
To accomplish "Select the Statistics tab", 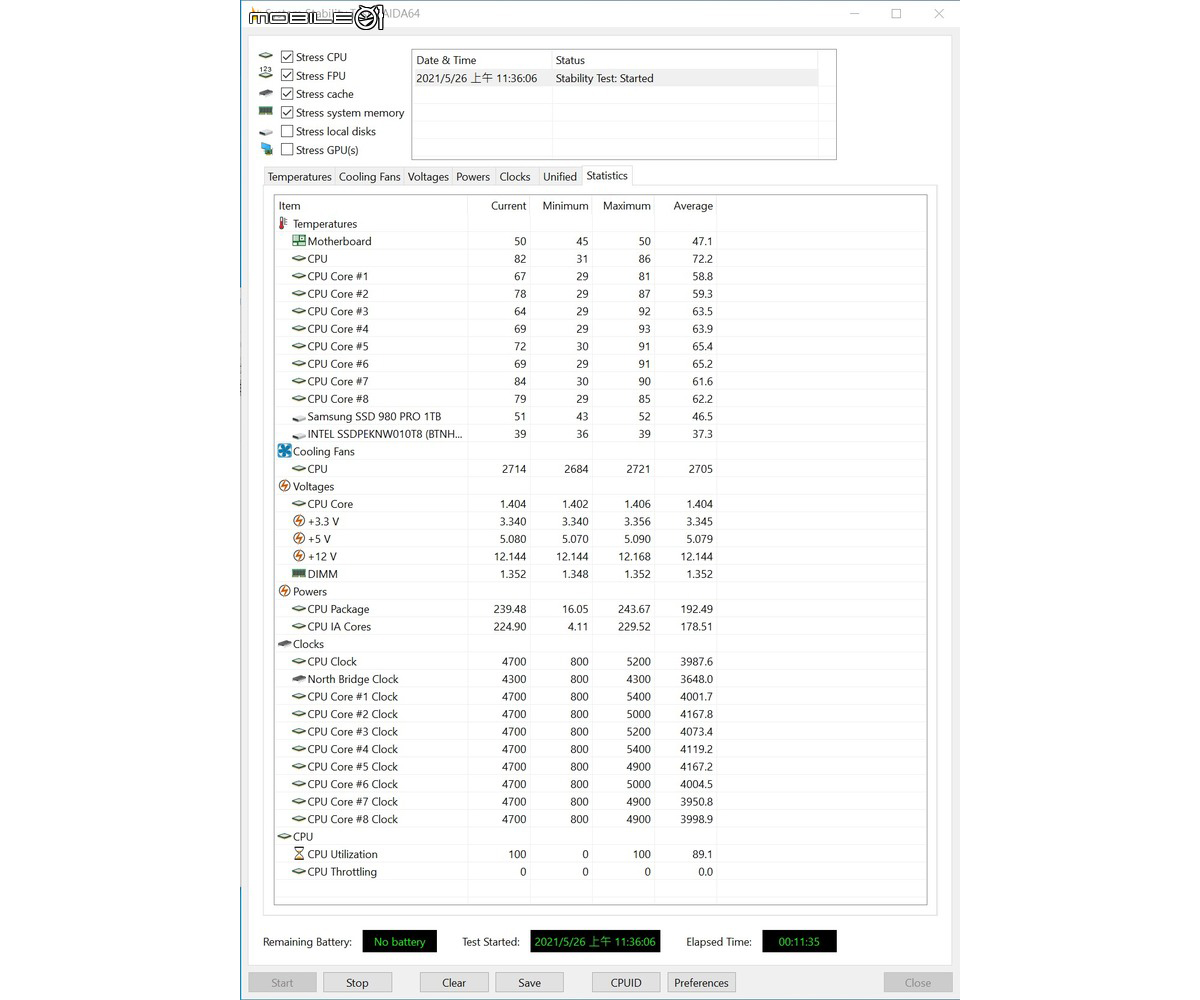I will click(x=607, y=175).
